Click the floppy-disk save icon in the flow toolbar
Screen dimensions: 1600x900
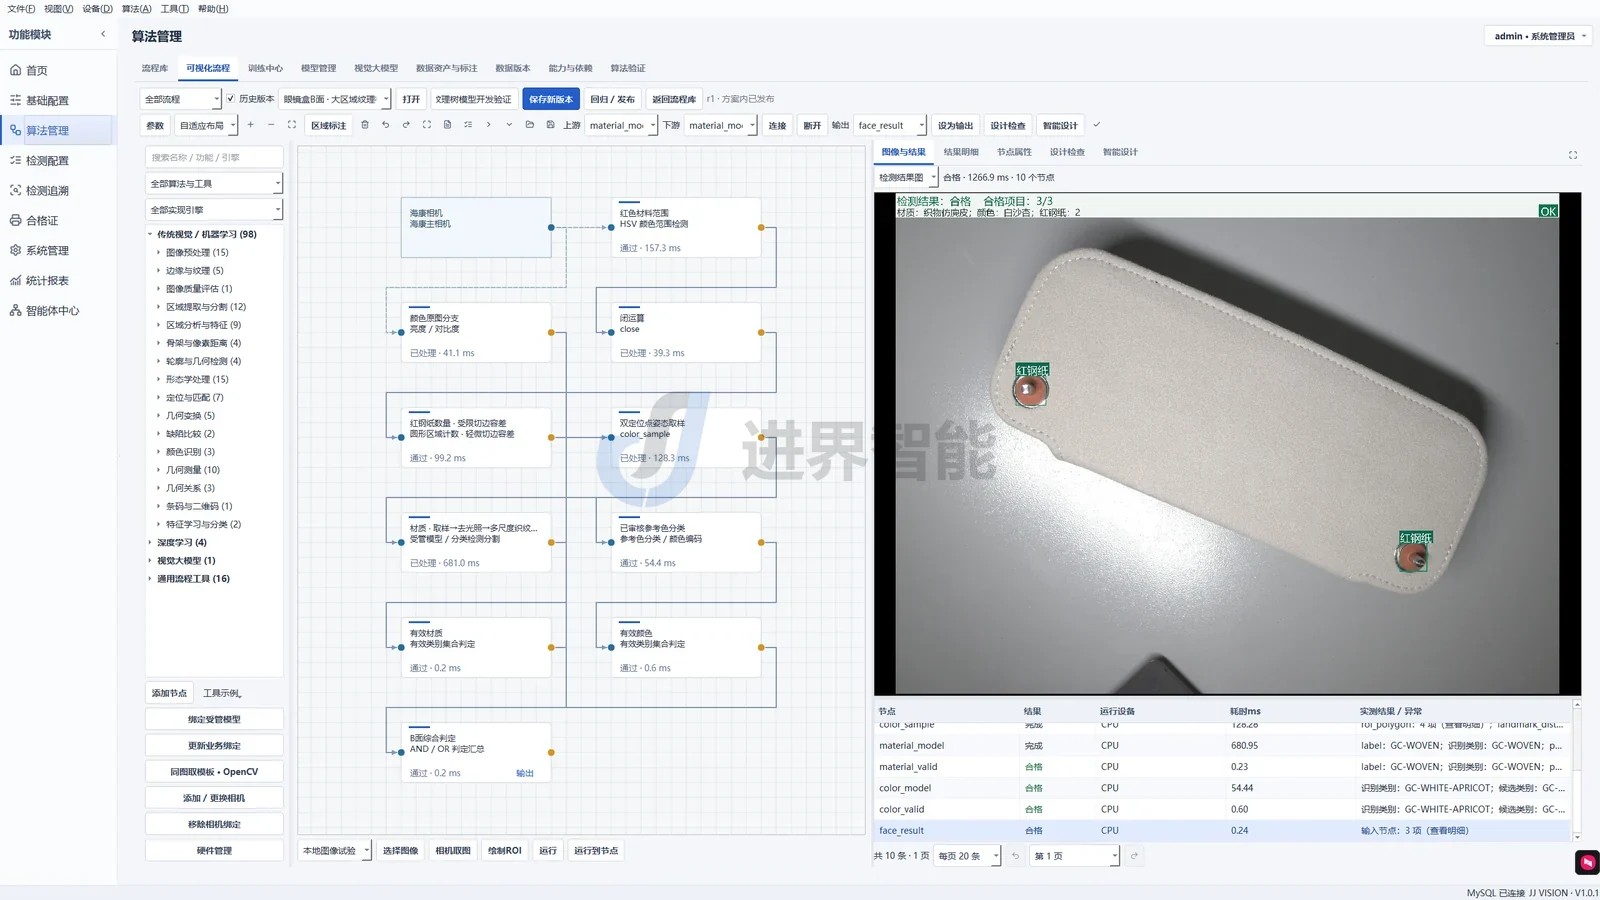click(550, 125)
